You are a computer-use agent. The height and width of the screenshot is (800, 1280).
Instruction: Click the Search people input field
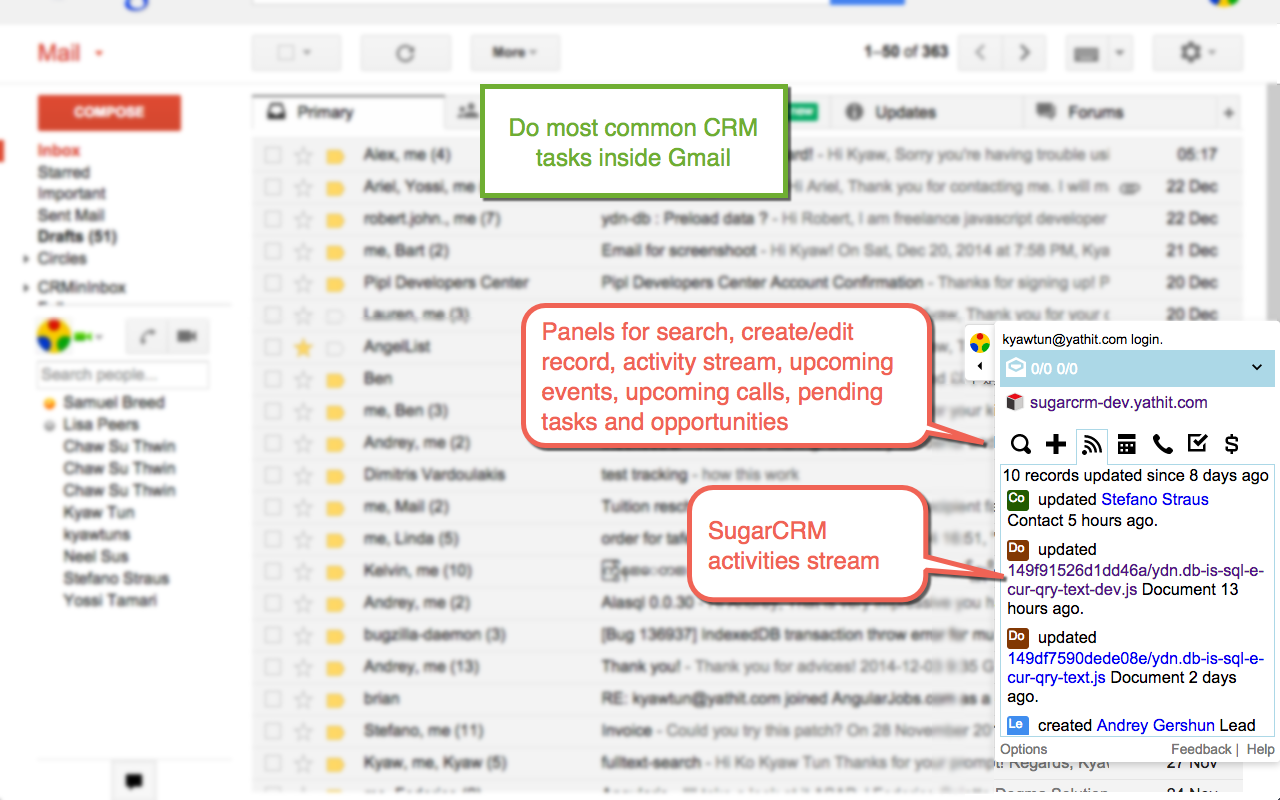point(123,375)
